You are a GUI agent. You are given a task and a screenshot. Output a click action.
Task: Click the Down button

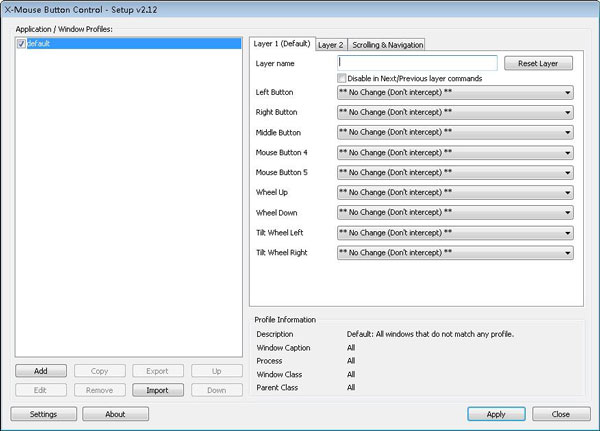pos(217,390)
